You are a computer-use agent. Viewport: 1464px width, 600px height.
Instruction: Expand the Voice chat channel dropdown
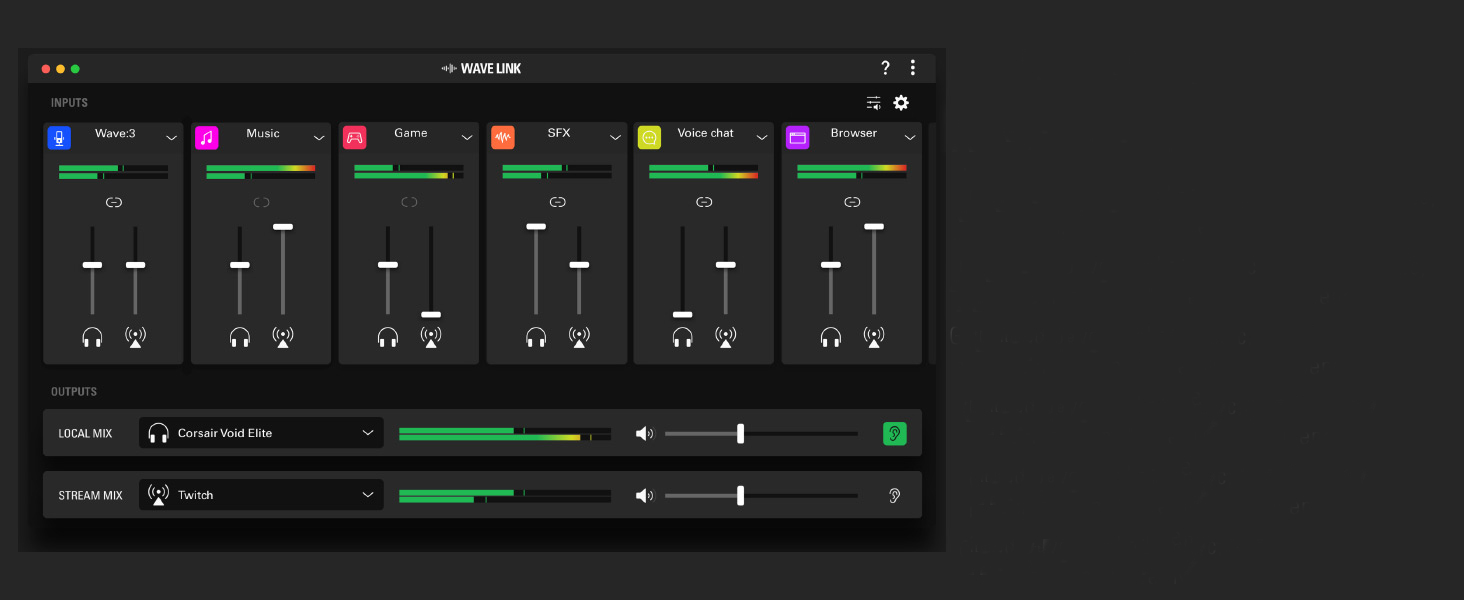point(762,138)
